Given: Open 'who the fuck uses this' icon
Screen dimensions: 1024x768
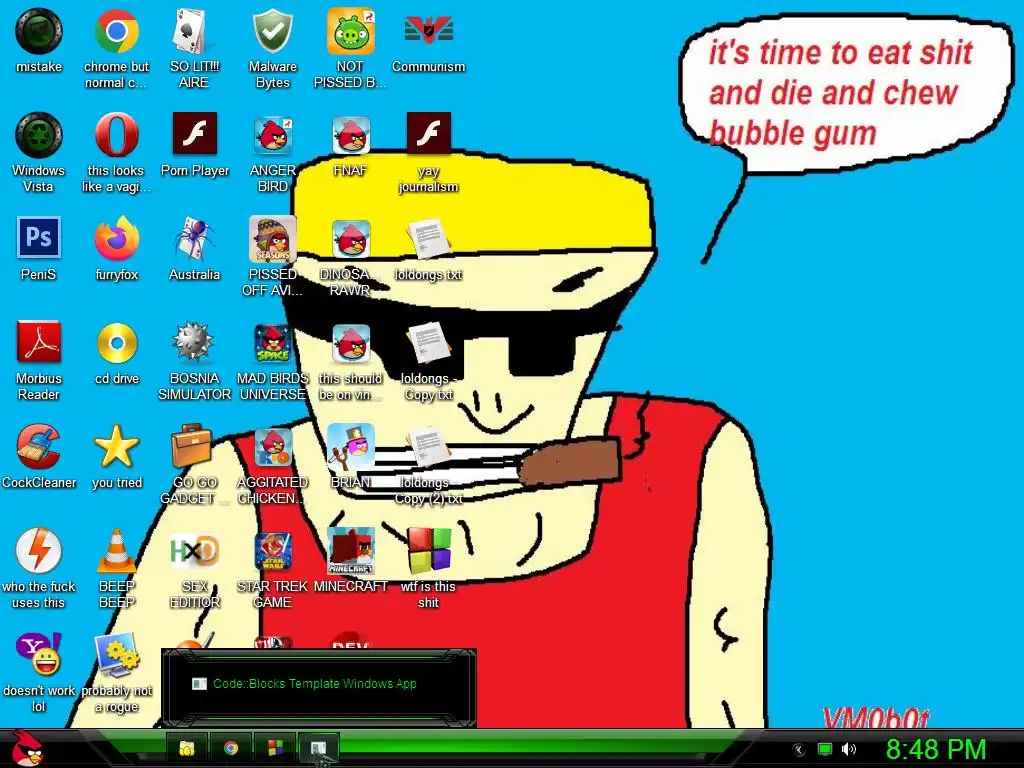Looking at the screenshot, I should pyautogui.click(x=39, y=551).
